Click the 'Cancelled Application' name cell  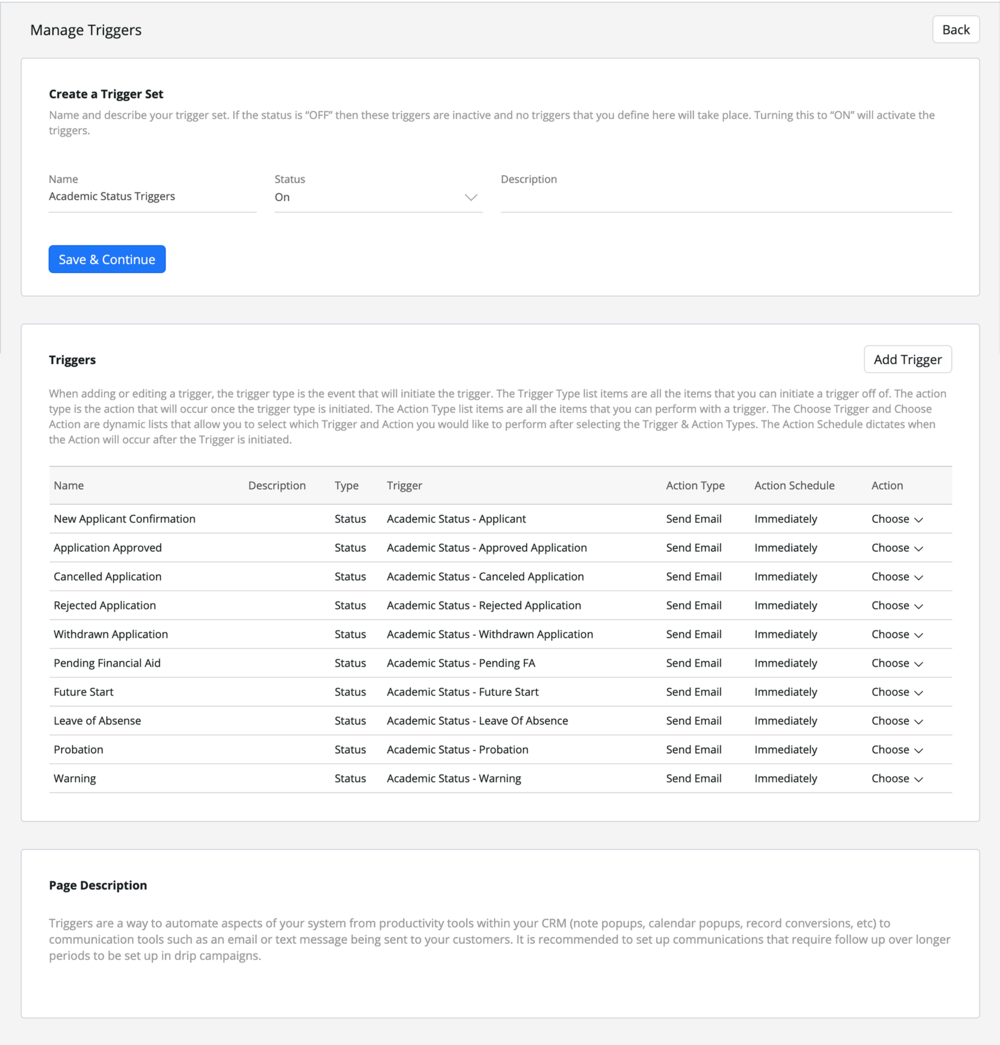coord(107,576)
